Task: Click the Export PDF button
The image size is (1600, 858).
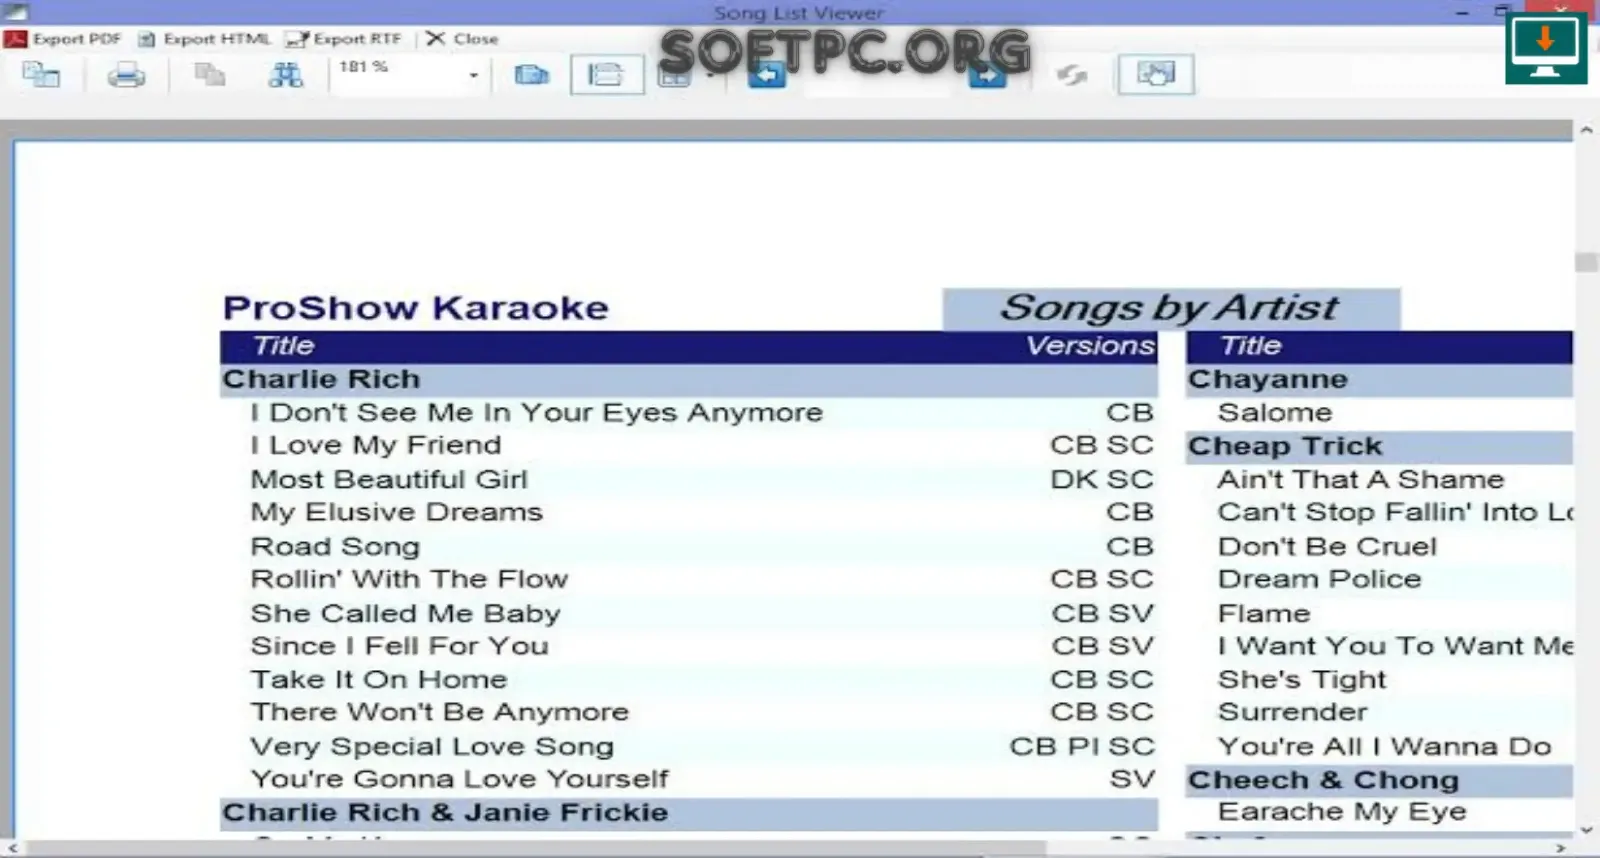Action: [x=63, y=39]
